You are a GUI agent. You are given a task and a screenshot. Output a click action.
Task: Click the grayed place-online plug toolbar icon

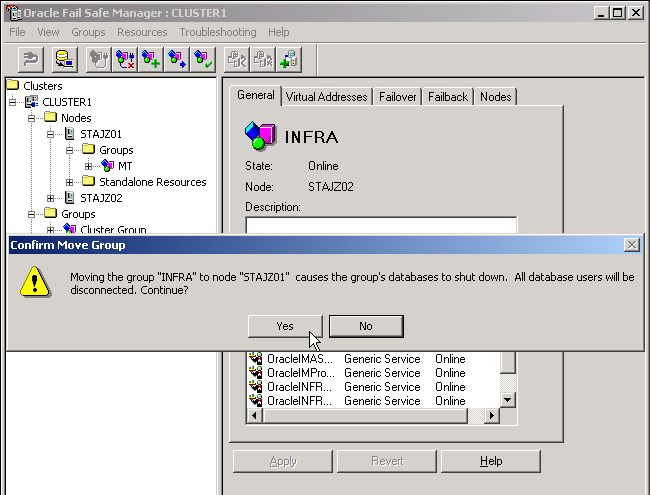pos(99,59)
